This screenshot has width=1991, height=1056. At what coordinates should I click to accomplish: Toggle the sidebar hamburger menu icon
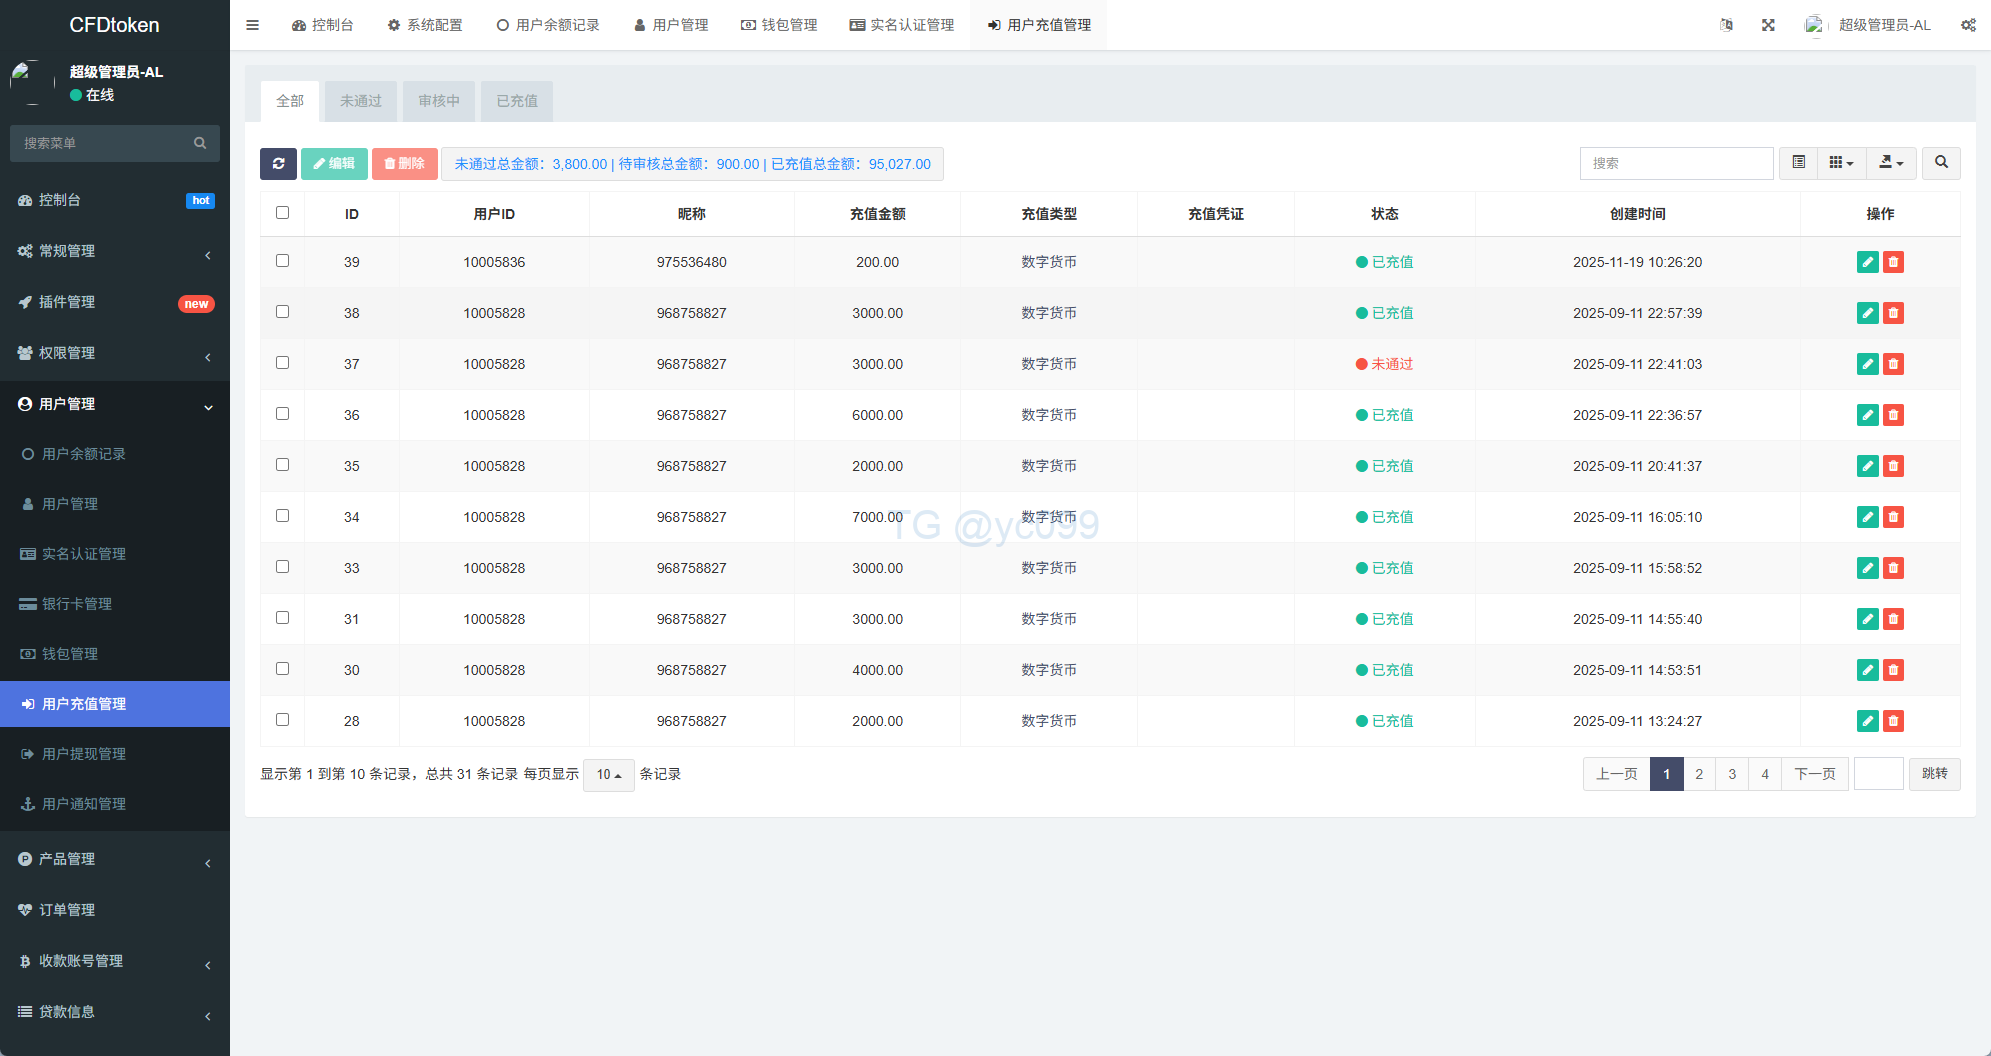(252, 25)
